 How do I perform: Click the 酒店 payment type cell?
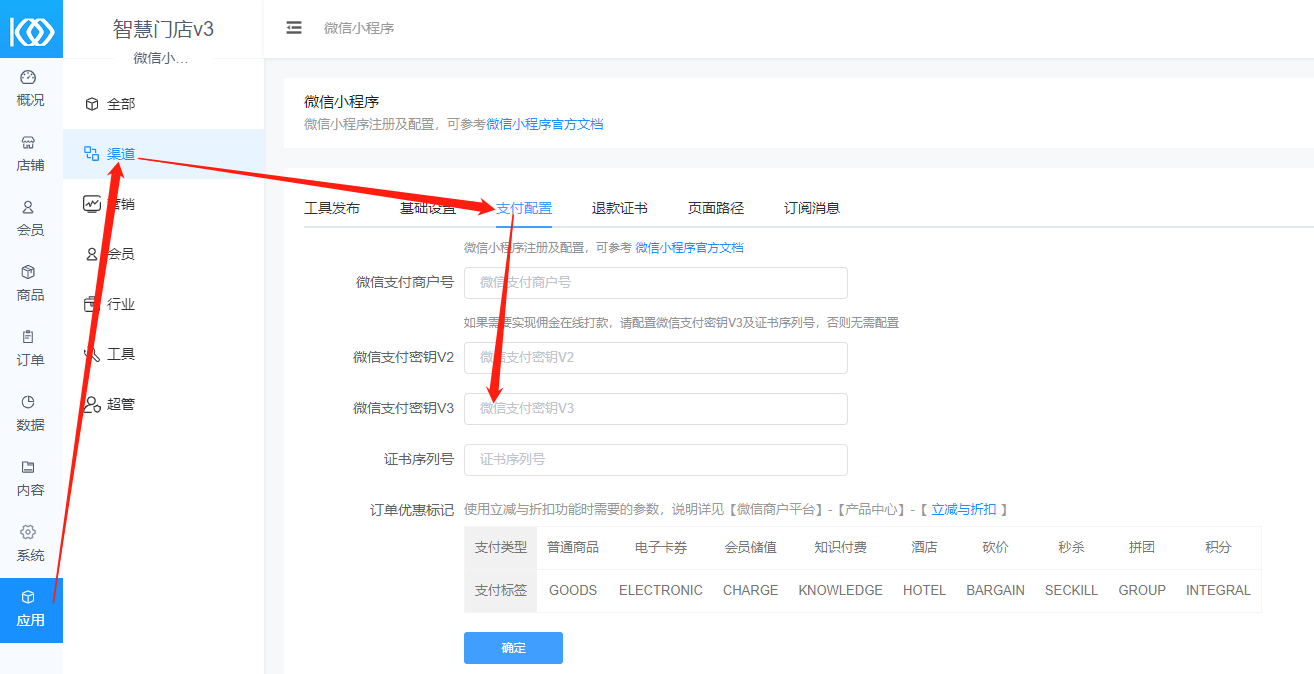pyautogui.click(x=924, y=548)
